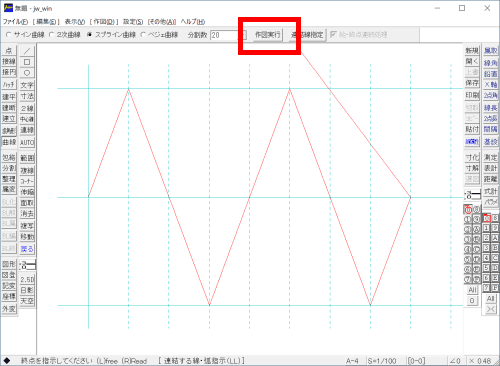Click the layer All button under circle layers
This screenshot has height=366, width=500.
[x=472, y=290]
